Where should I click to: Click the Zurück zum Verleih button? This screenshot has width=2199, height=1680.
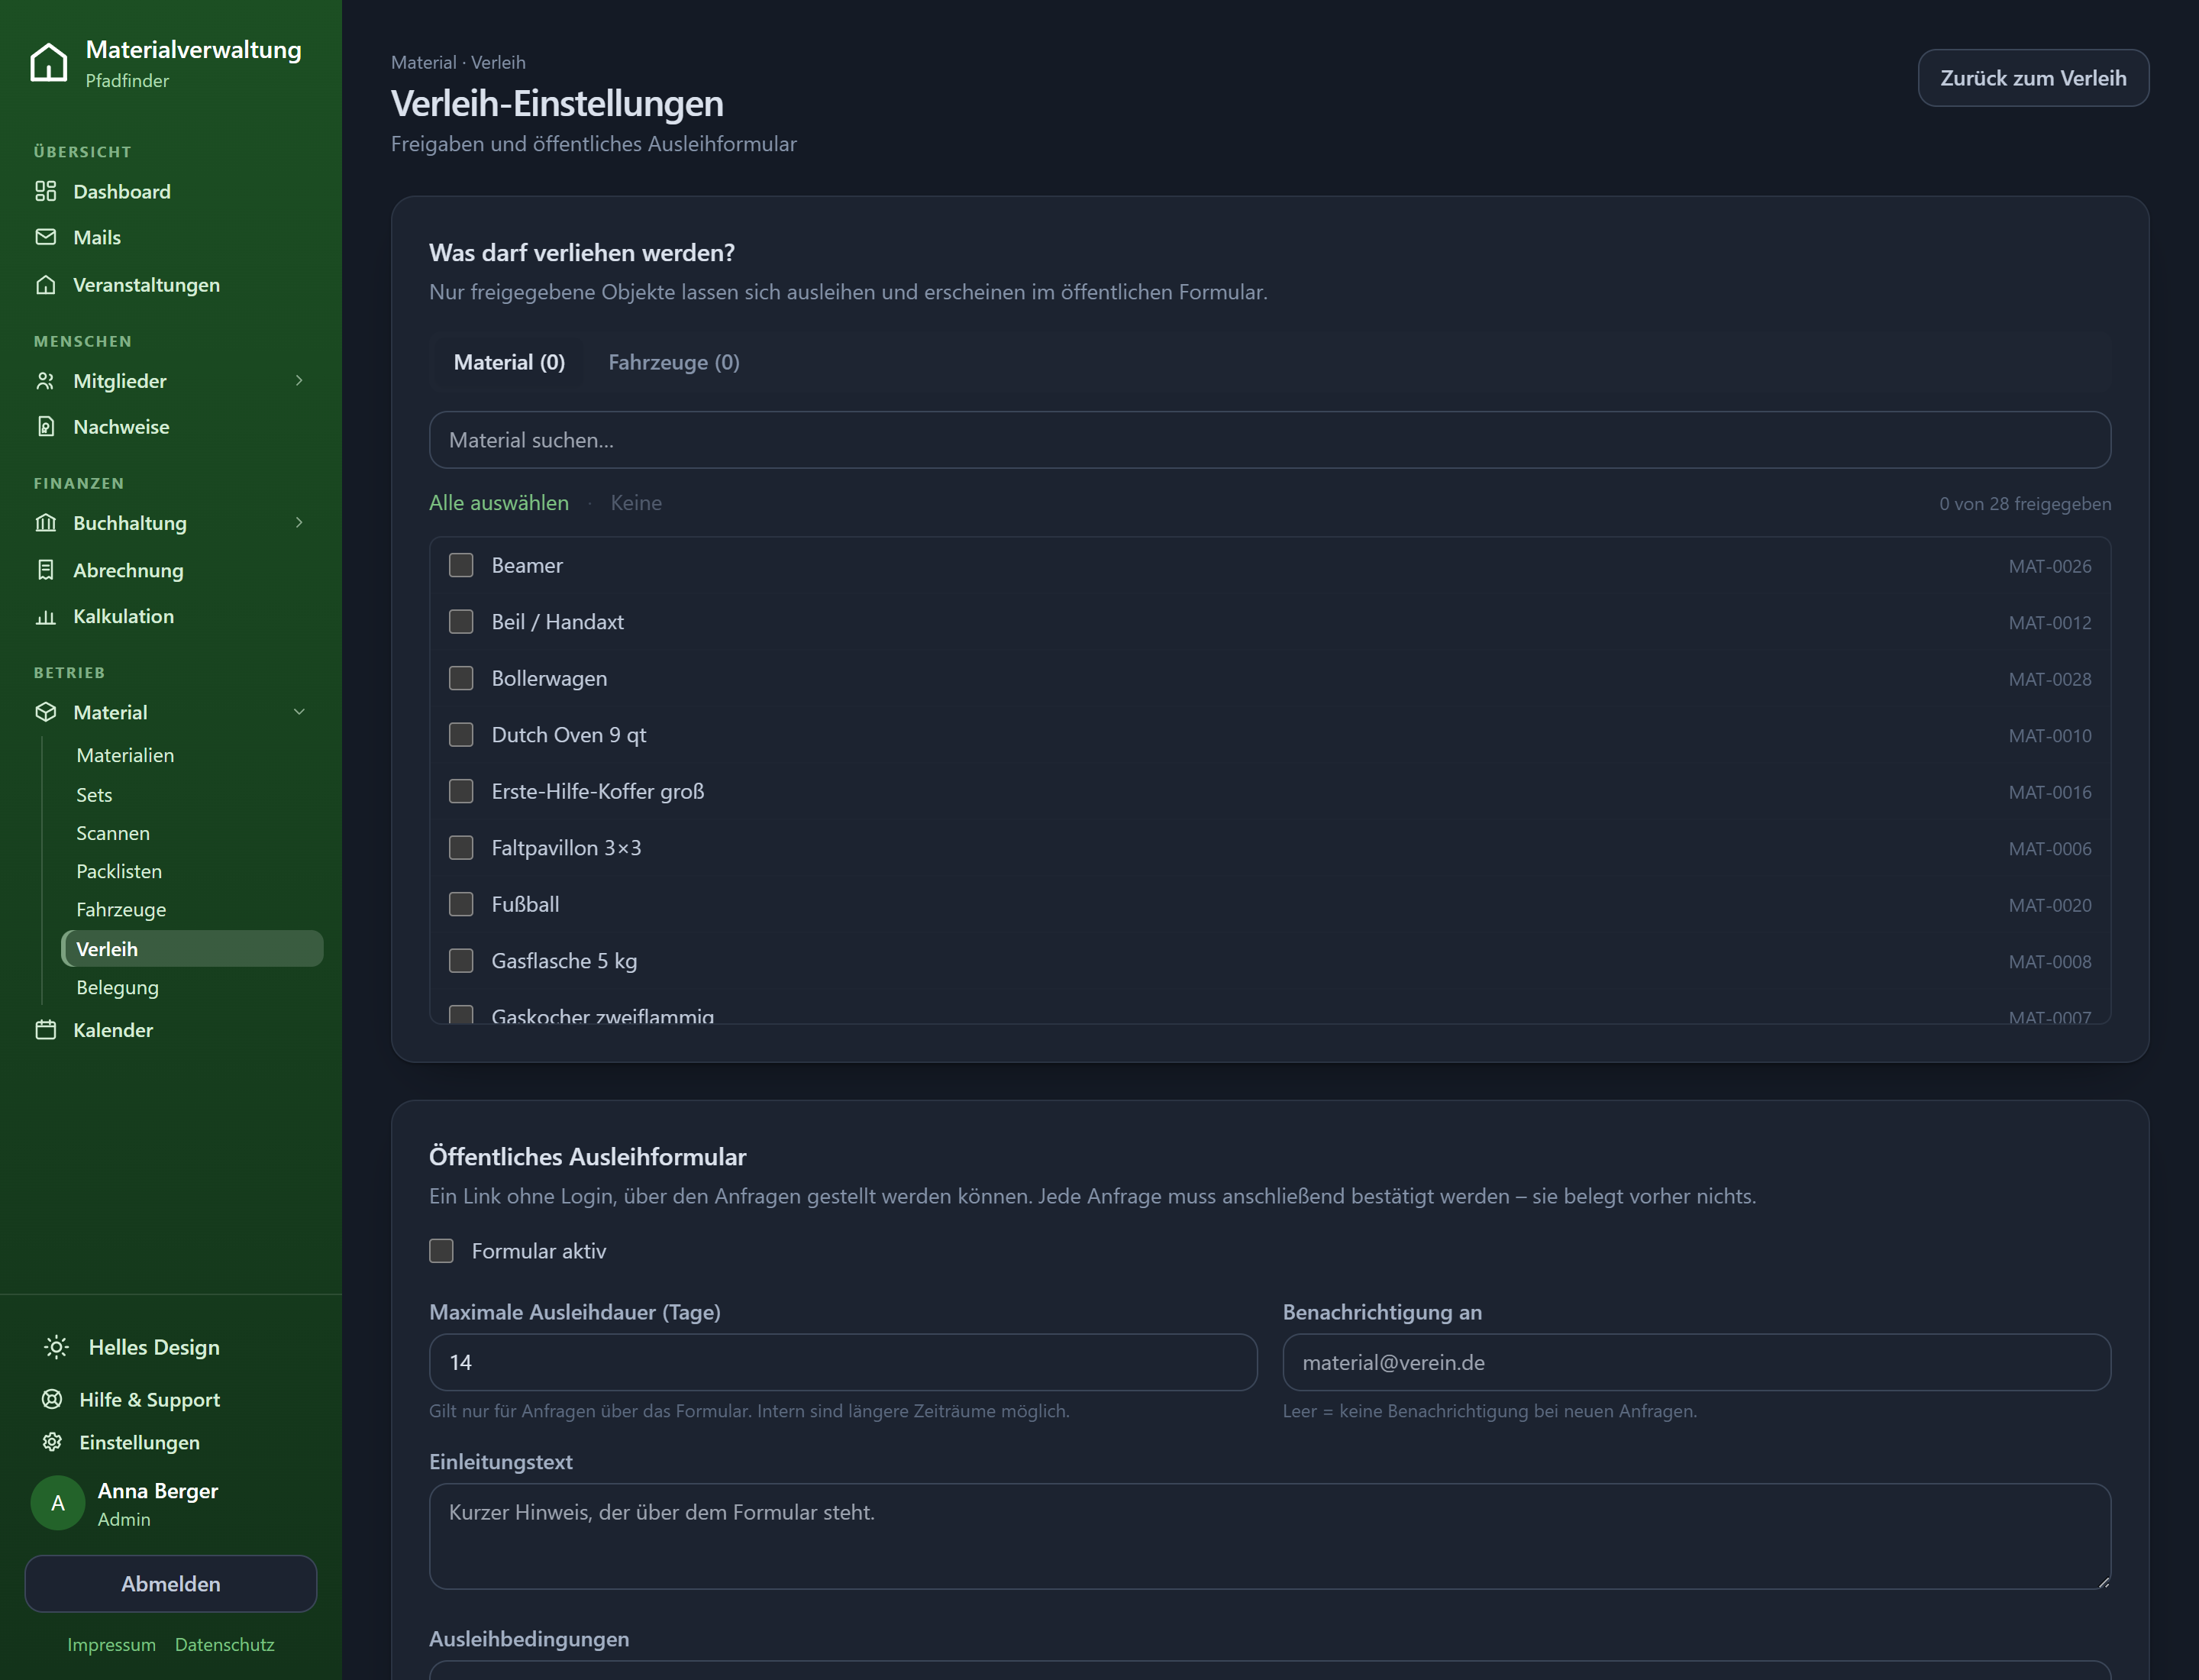2033,78
